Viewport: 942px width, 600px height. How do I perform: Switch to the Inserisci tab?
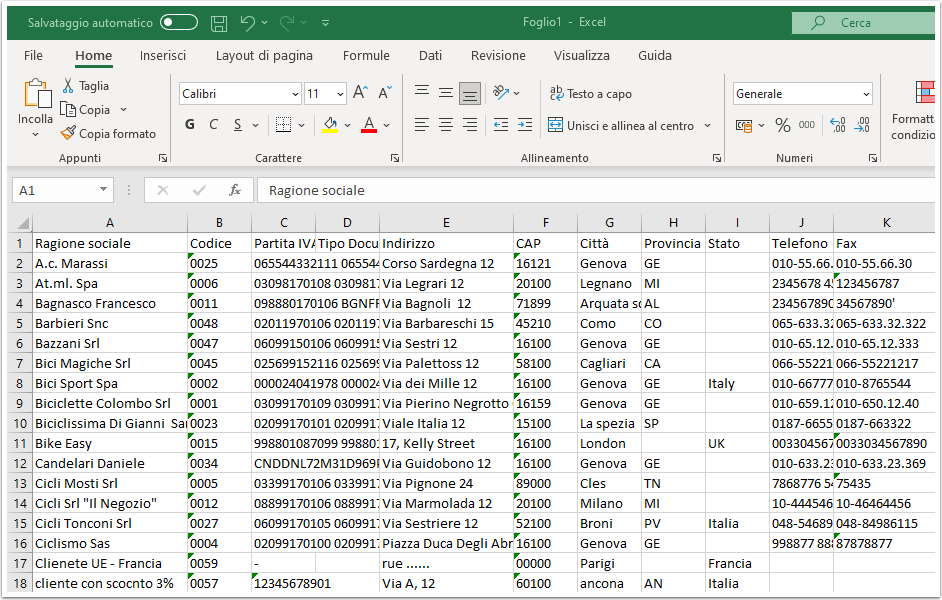tap(162, 55)
